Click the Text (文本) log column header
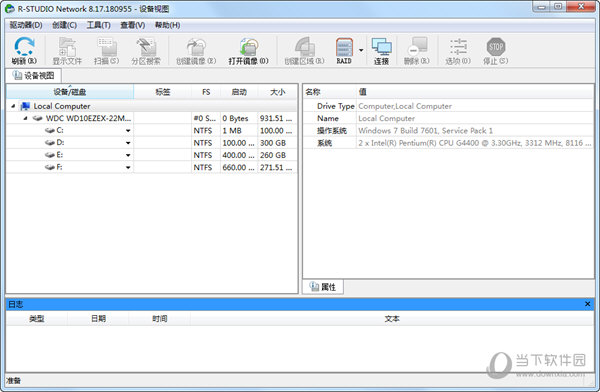The height and width of the screenshot is (392, 600). [392, 318]
